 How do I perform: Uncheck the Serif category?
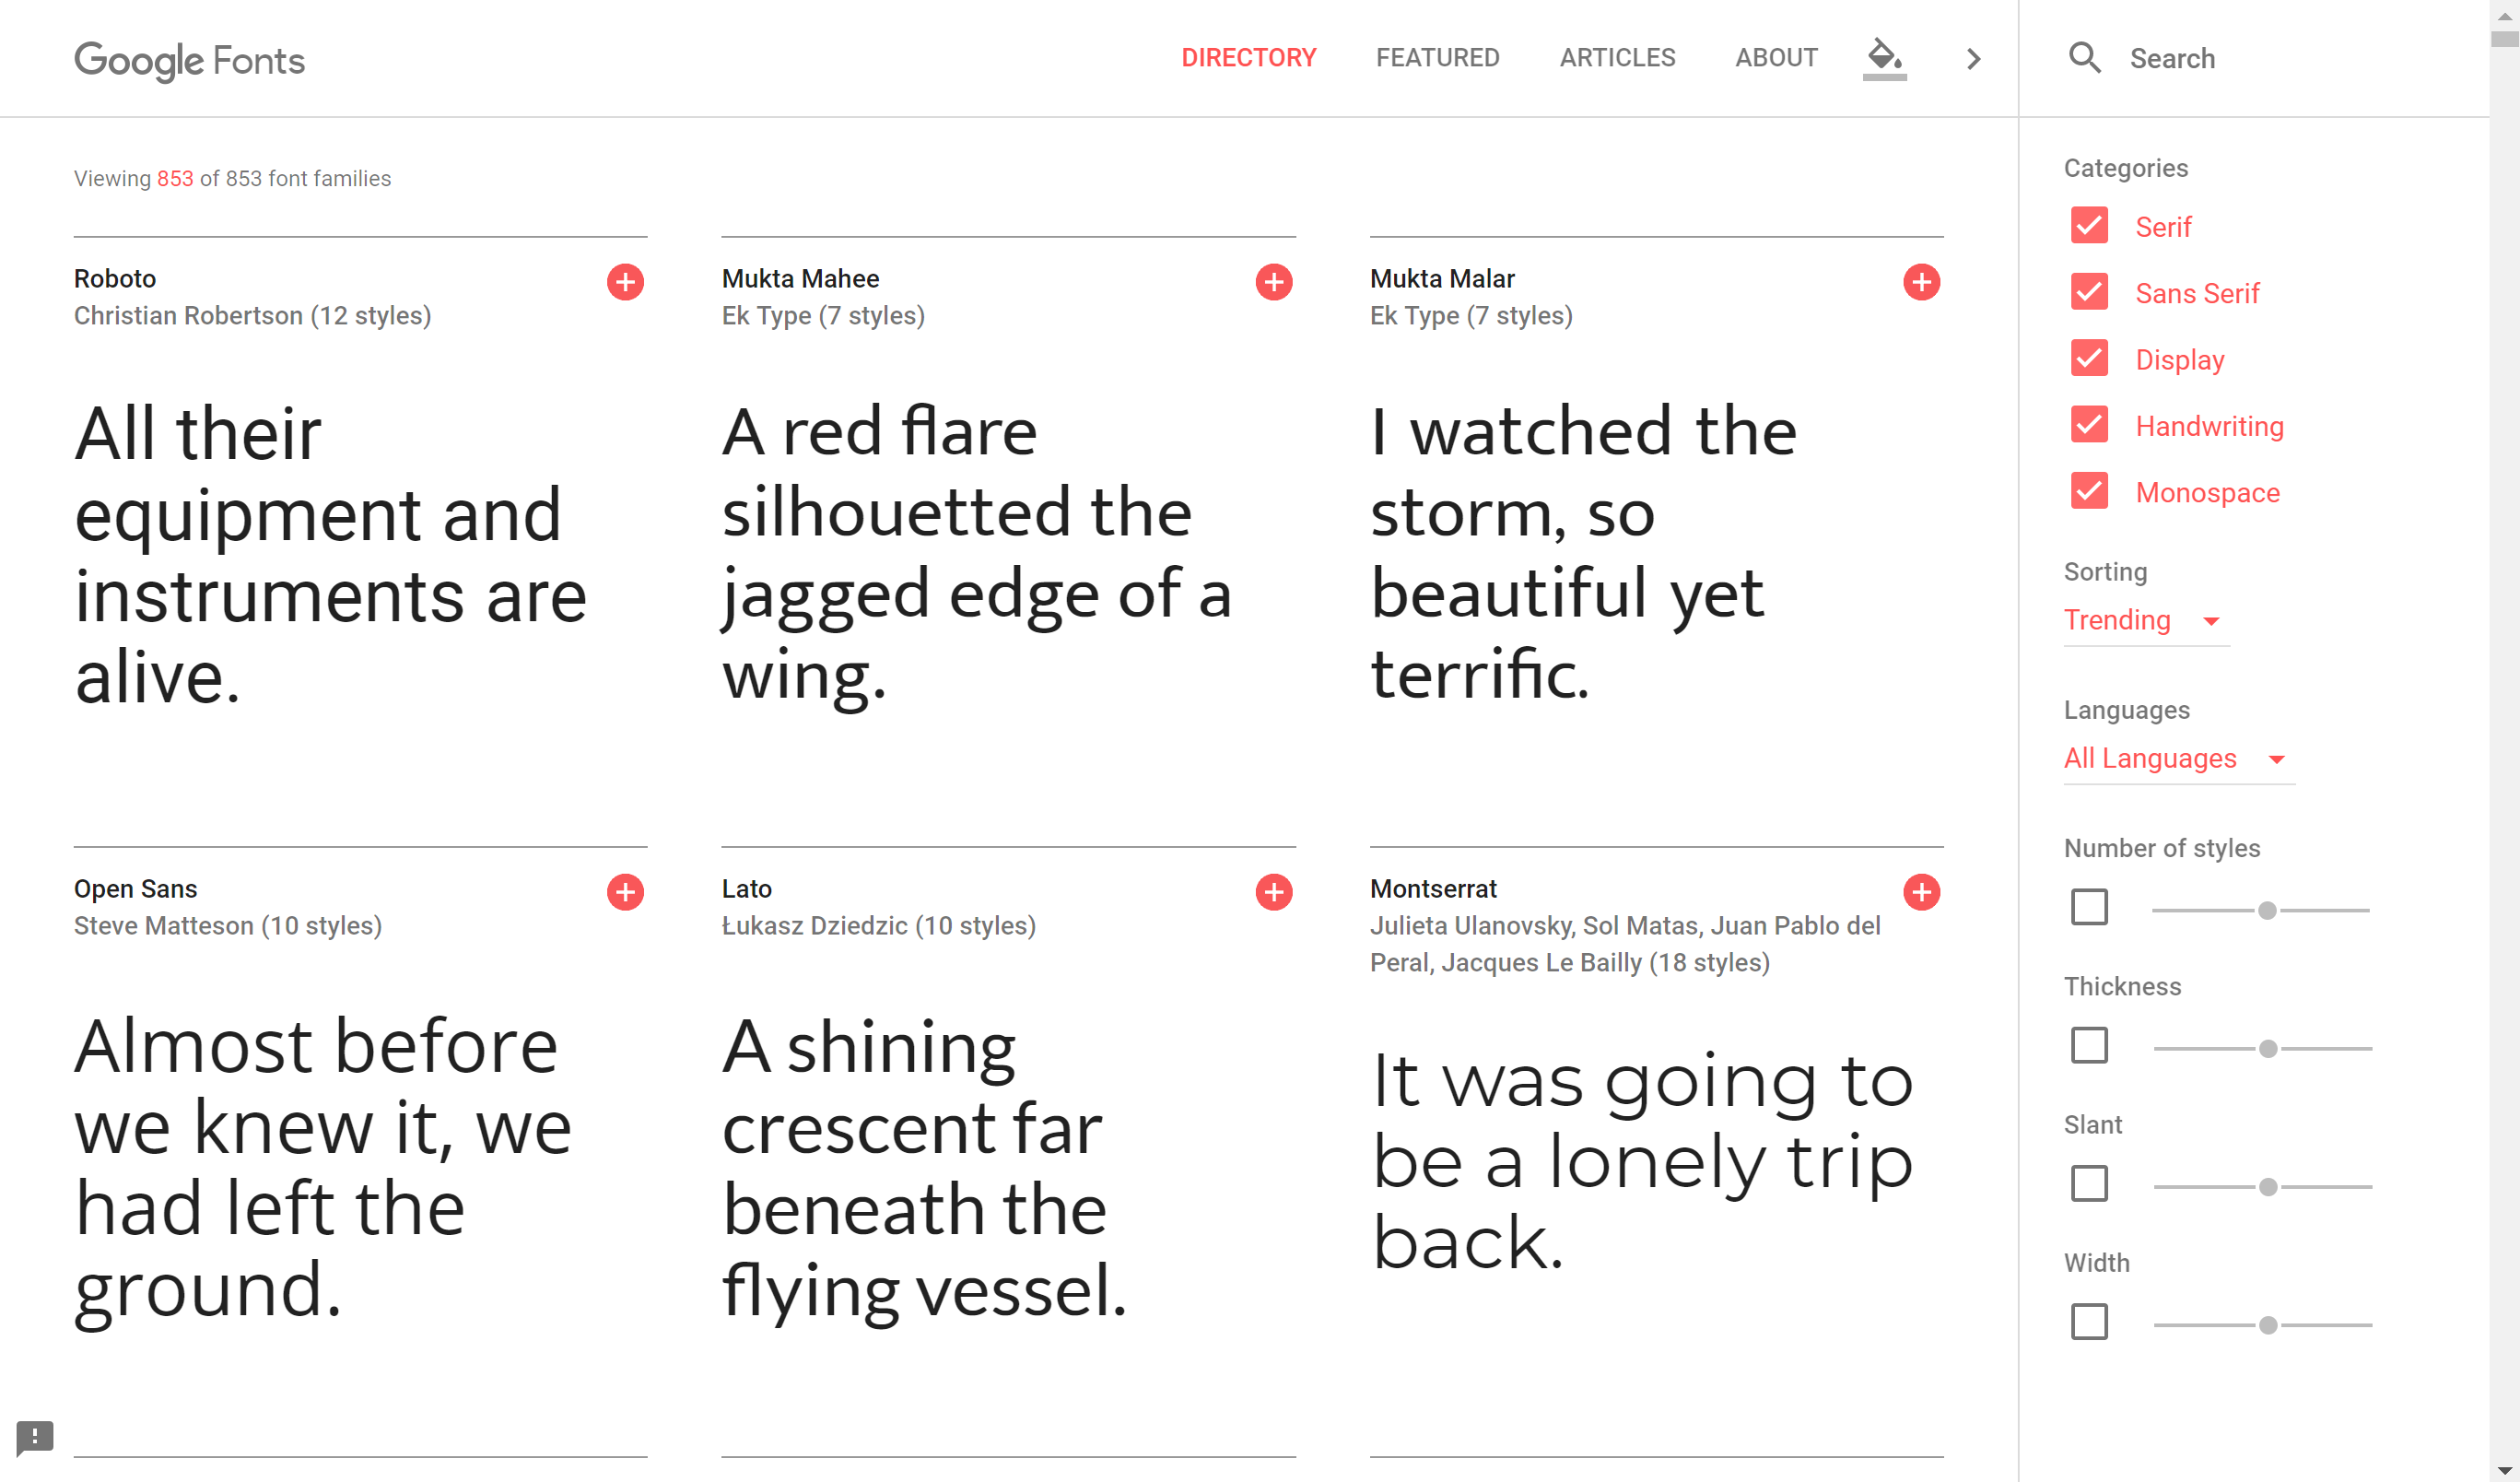(2089, 226)
